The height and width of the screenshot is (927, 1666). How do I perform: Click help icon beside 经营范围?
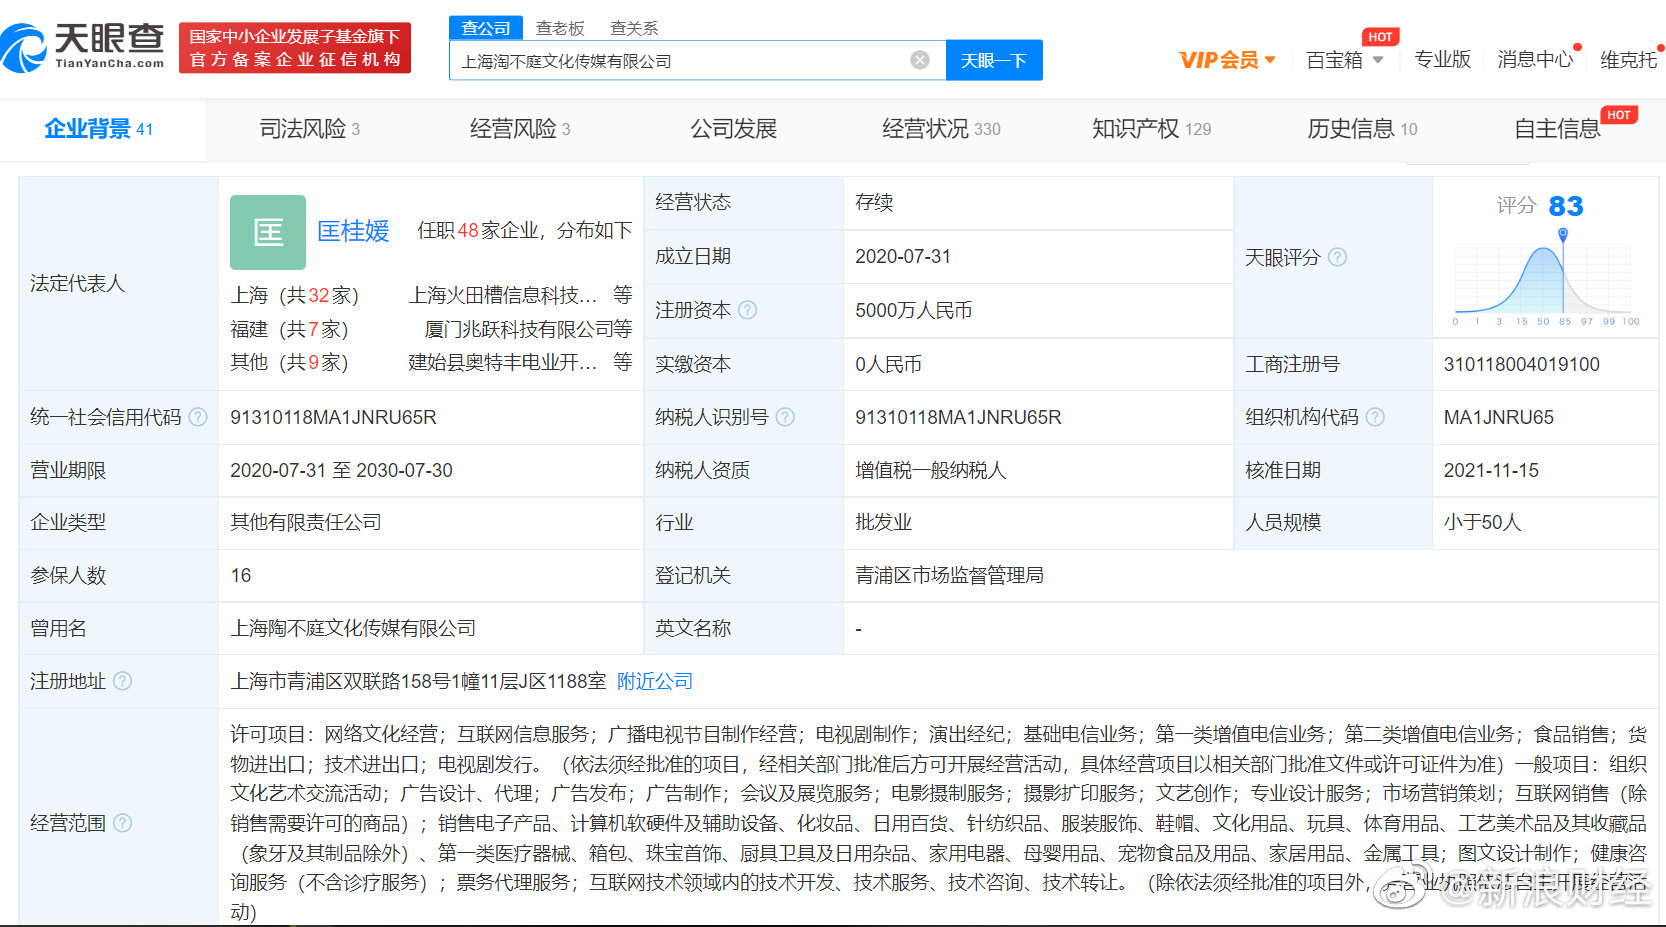coord(122,823)
